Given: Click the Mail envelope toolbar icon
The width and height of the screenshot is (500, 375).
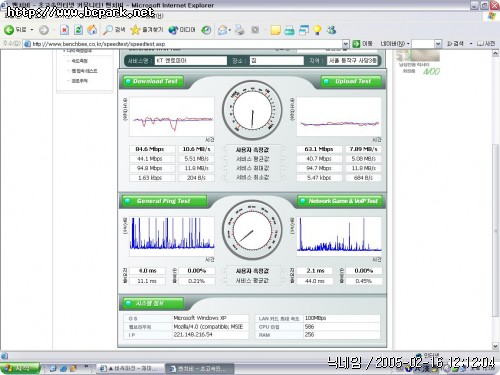Looking at the screenshot, I should 222,30.
